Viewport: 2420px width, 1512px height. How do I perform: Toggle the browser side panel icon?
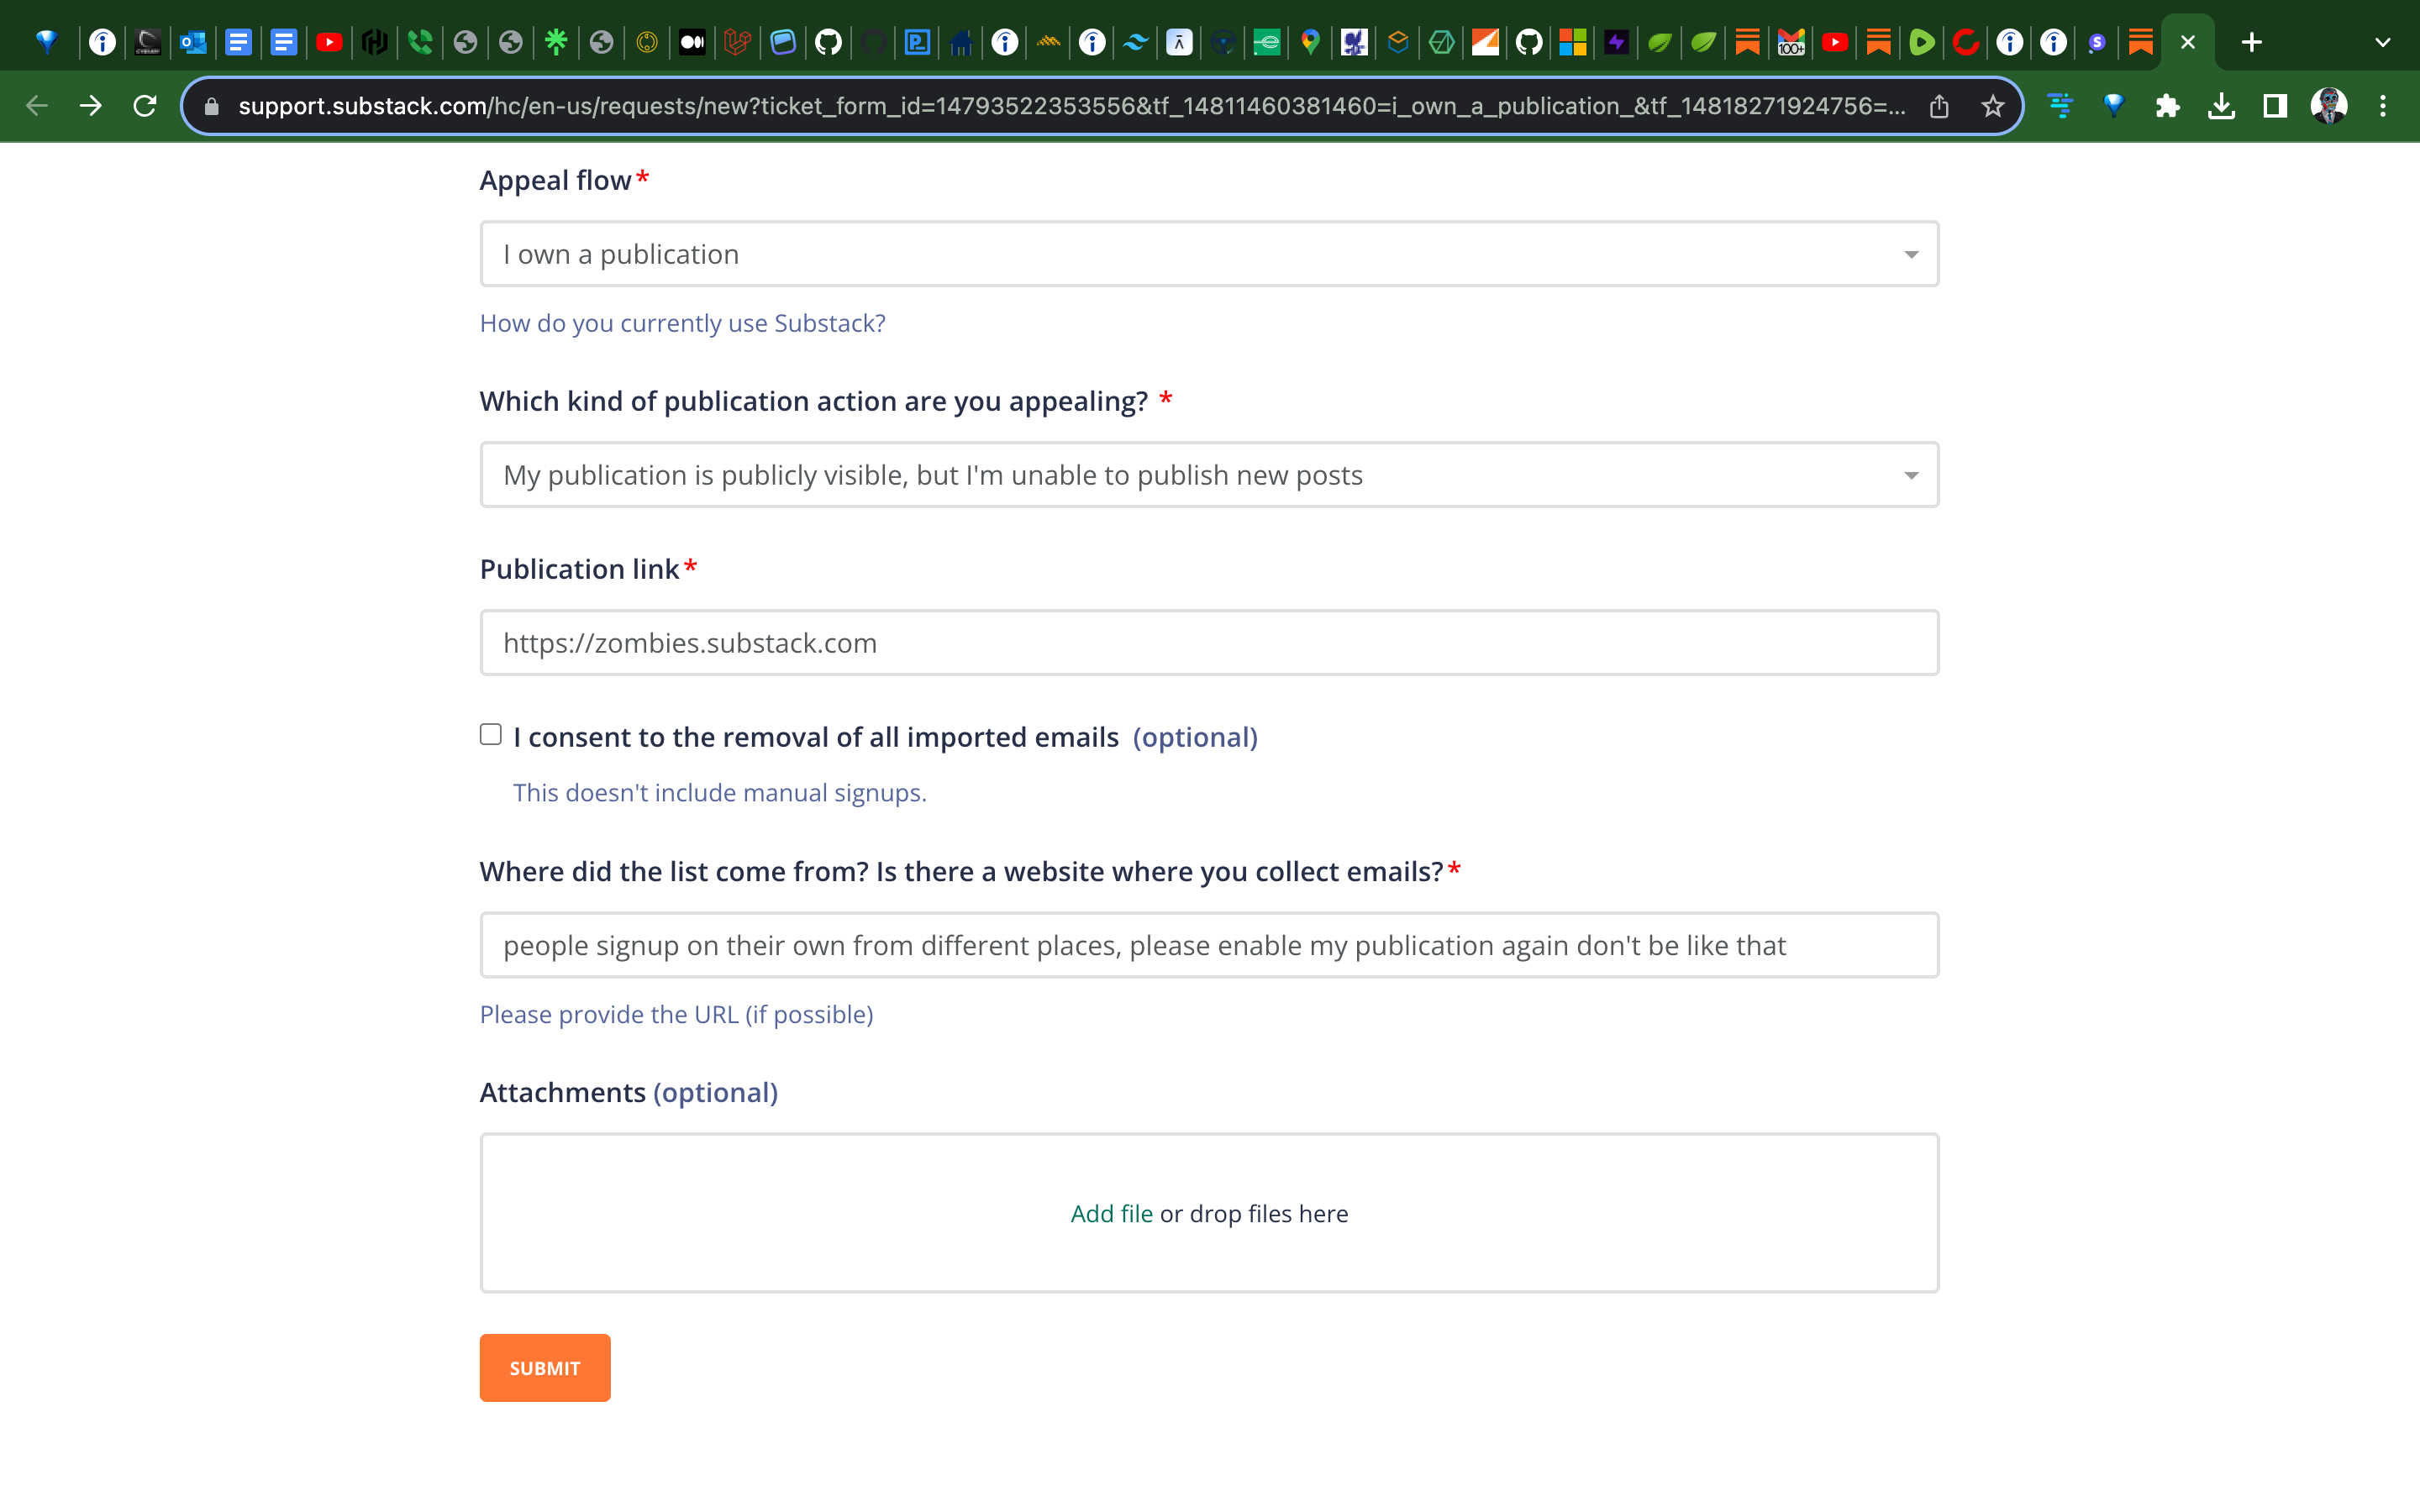click(x=2275, y=106)
